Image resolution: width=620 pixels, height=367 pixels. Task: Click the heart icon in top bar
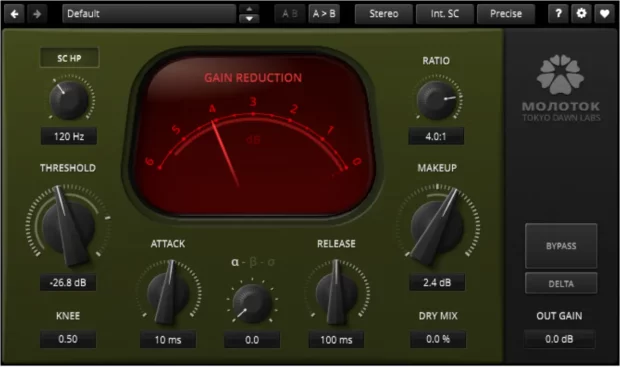605,14
